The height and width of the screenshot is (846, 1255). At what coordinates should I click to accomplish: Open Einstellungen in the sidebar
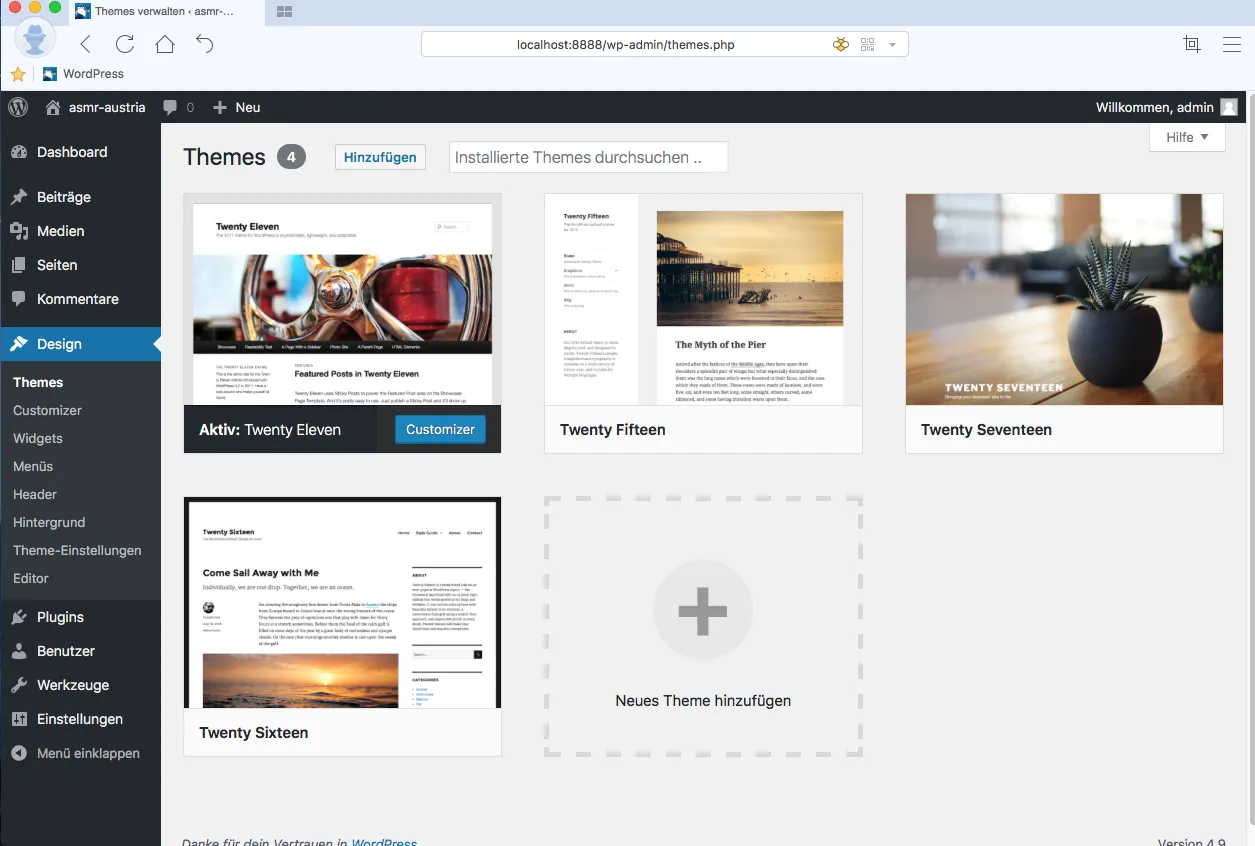click(x=80, y=719)
